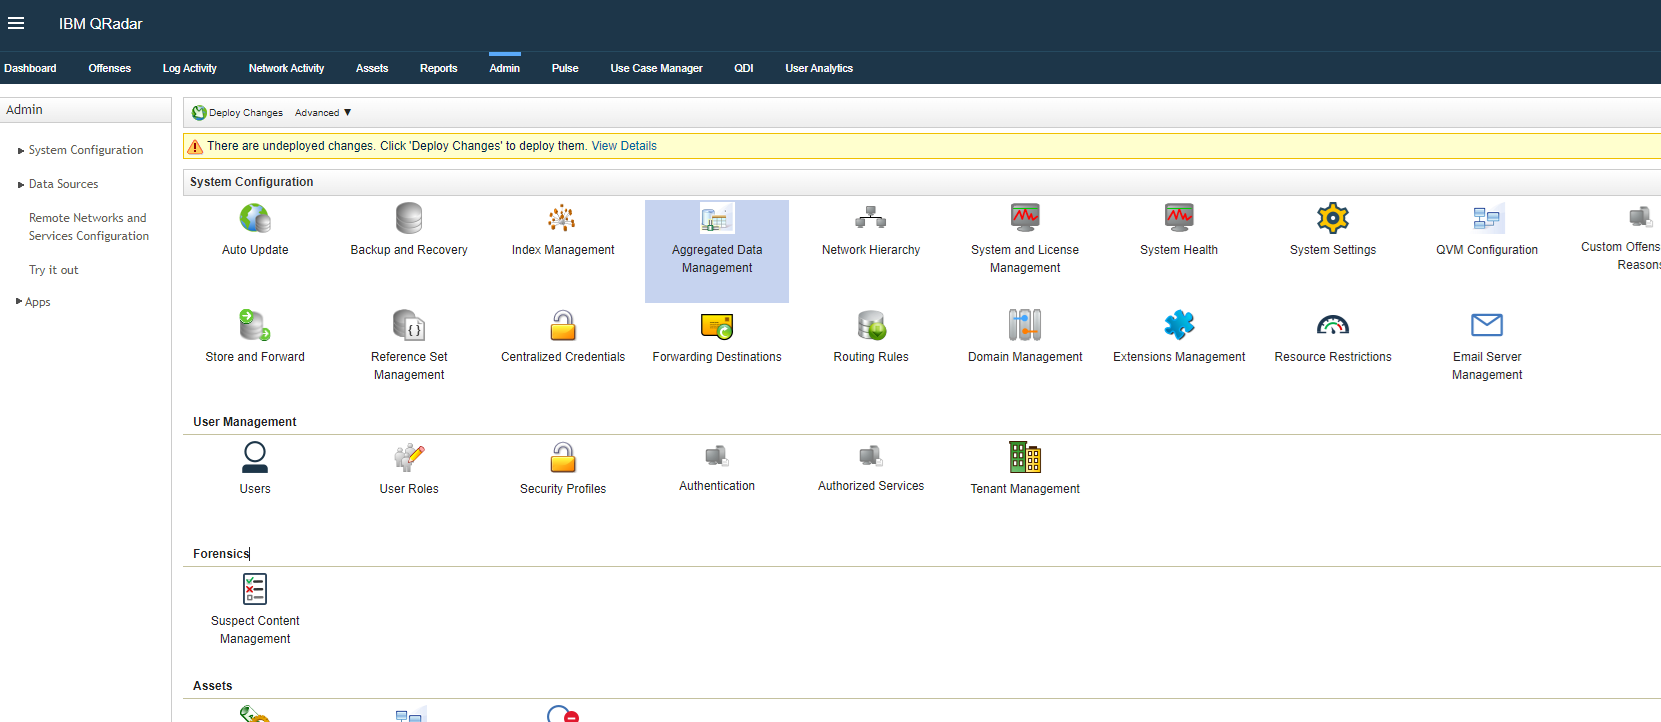Open the Users icon
This screenshot has height=722, width=1661.
(255, 457)
